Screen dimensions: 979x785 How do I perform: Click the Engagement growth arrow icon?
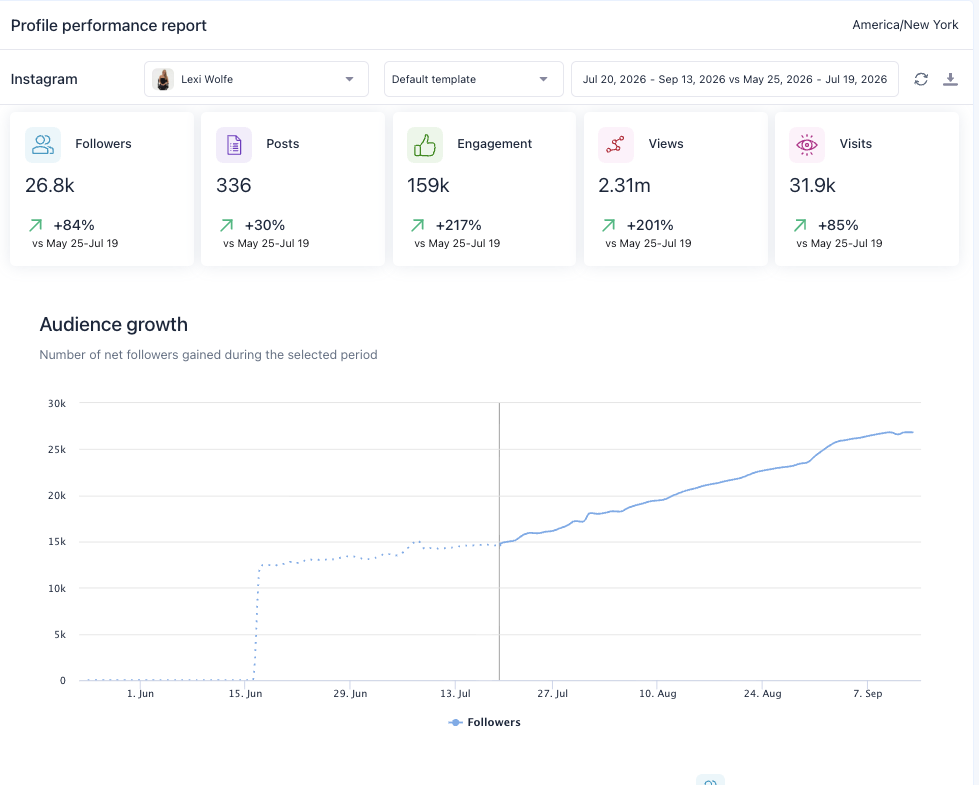(418, 225)
